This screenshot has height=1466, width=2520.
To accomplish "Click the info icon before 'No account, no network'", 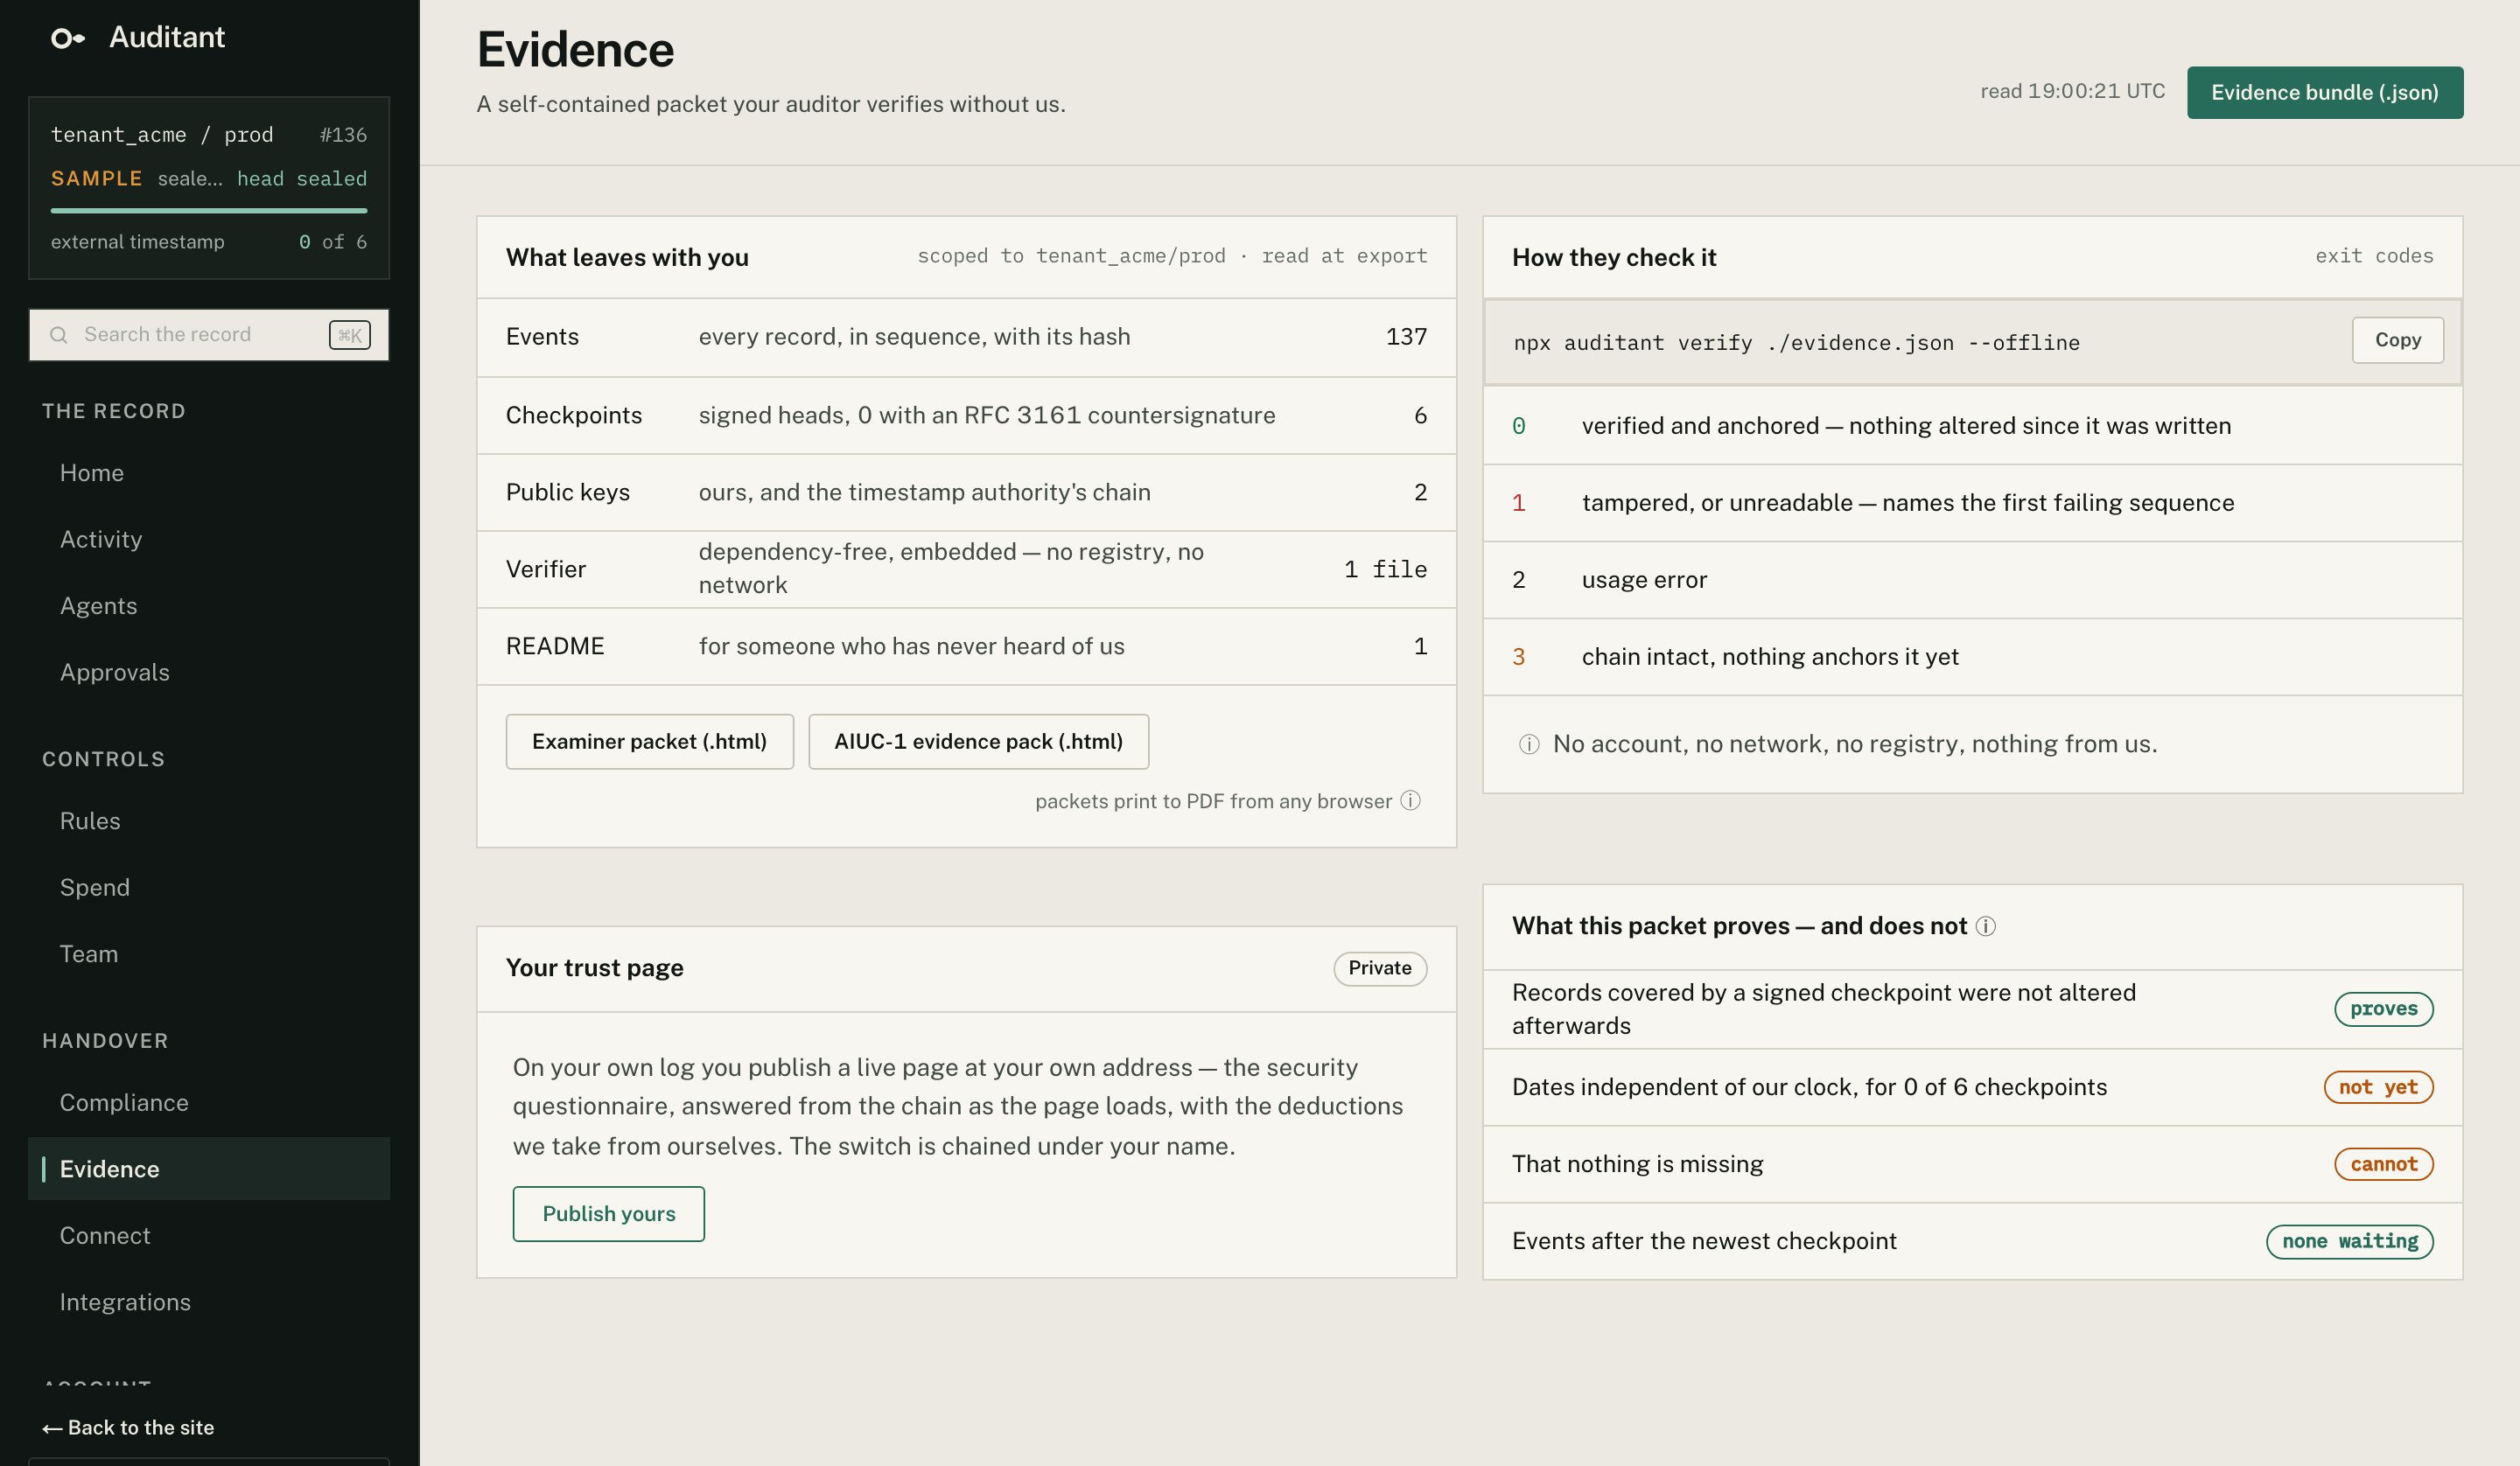I will point(1529,744).
